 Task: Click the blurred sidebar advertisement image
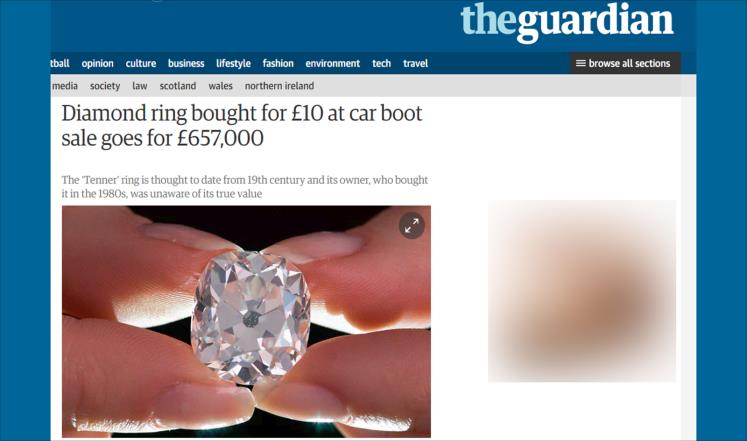(x=582, y=291)
